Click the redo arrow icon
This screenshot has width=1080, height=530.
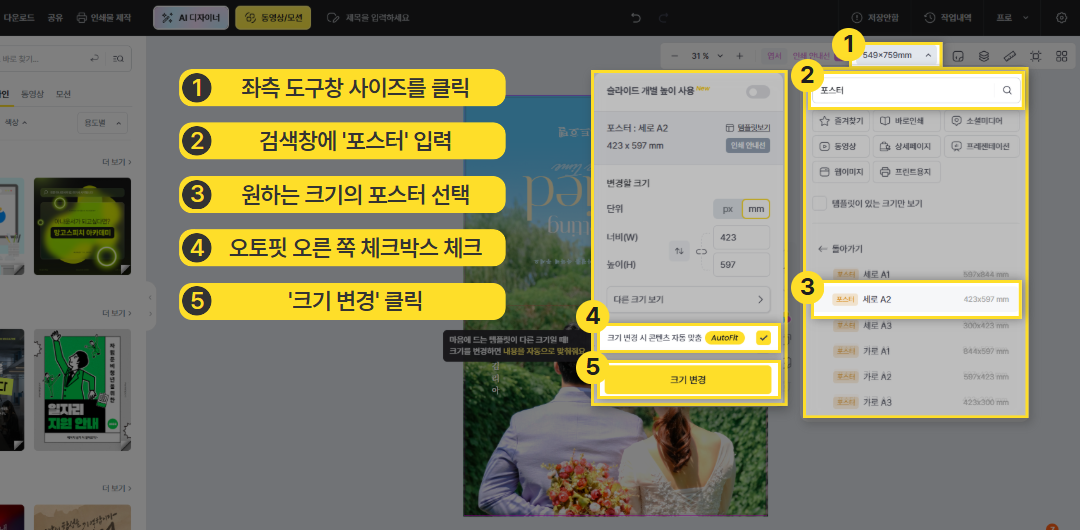click(x=663, y=18)
